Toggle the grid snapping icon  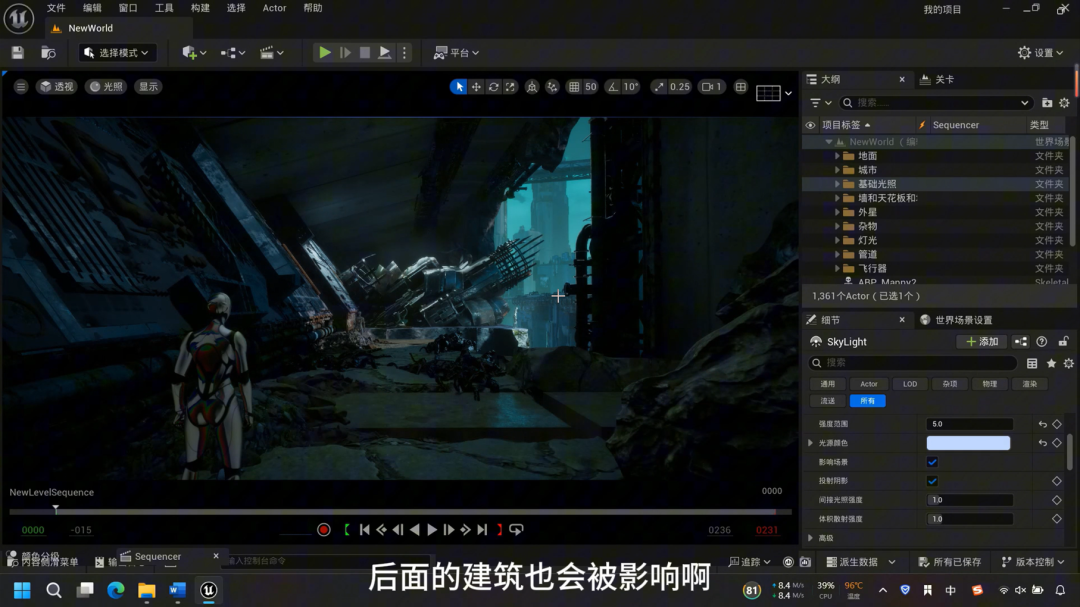pyautogui.click(x=574, y=87)
